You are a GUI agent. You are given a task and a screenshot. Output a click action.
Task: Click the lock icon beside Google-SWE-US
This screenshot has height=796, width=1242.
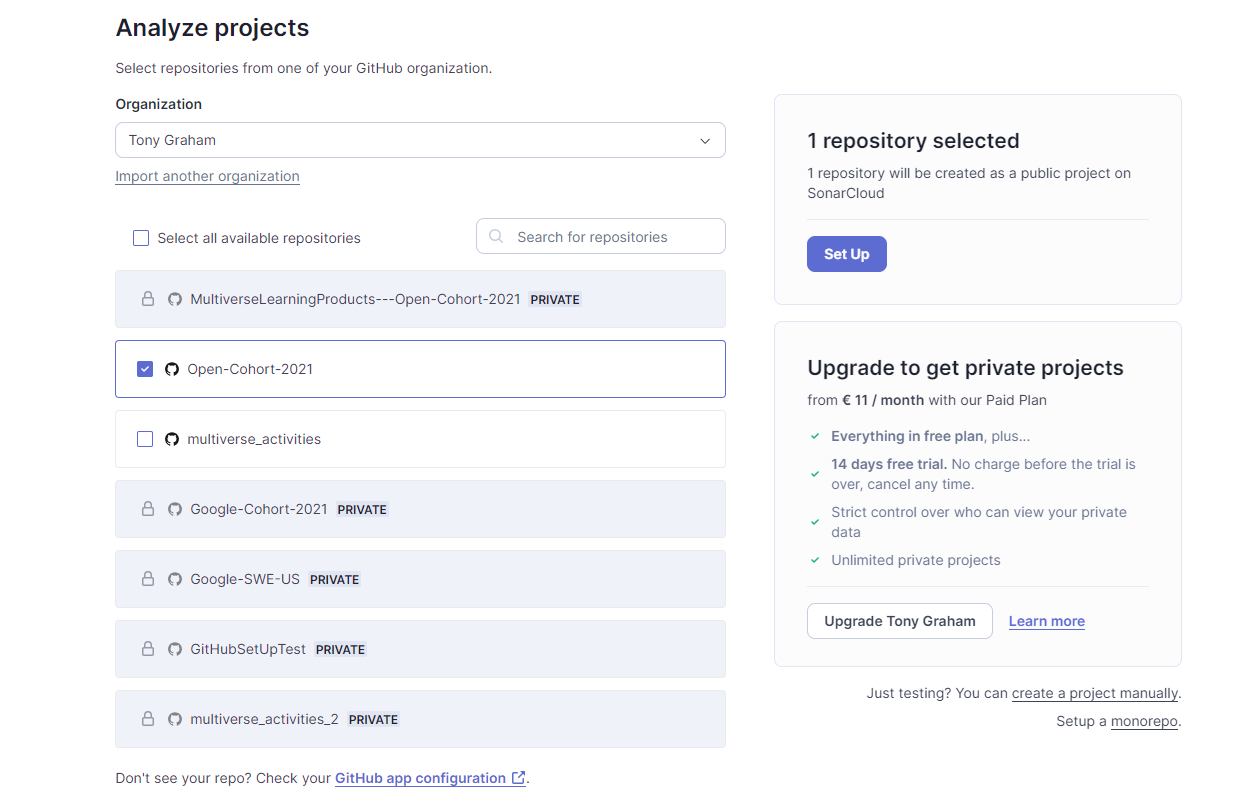coord(148,579)
